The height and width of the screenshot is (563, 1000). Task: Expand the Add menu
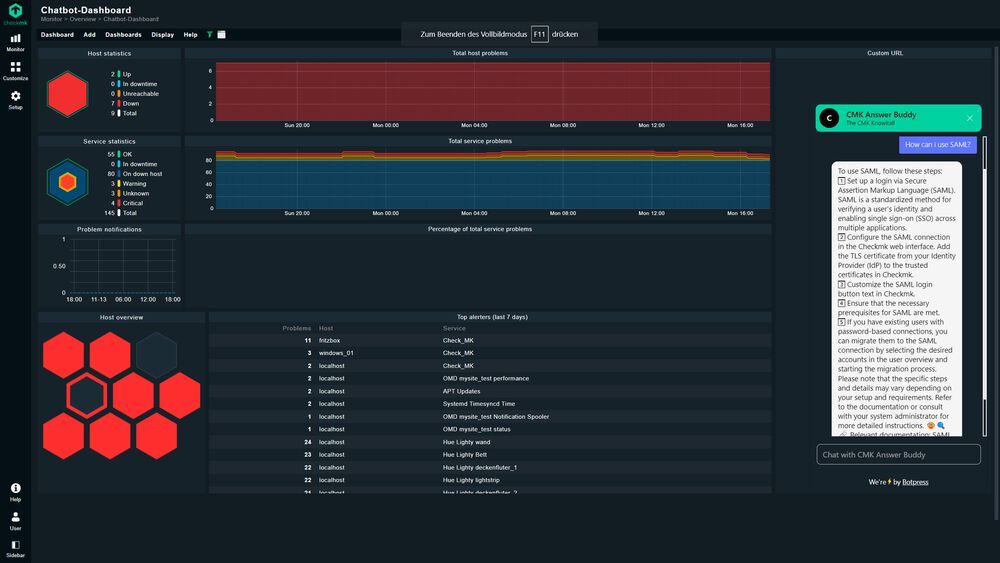click(x=89, y=34)
